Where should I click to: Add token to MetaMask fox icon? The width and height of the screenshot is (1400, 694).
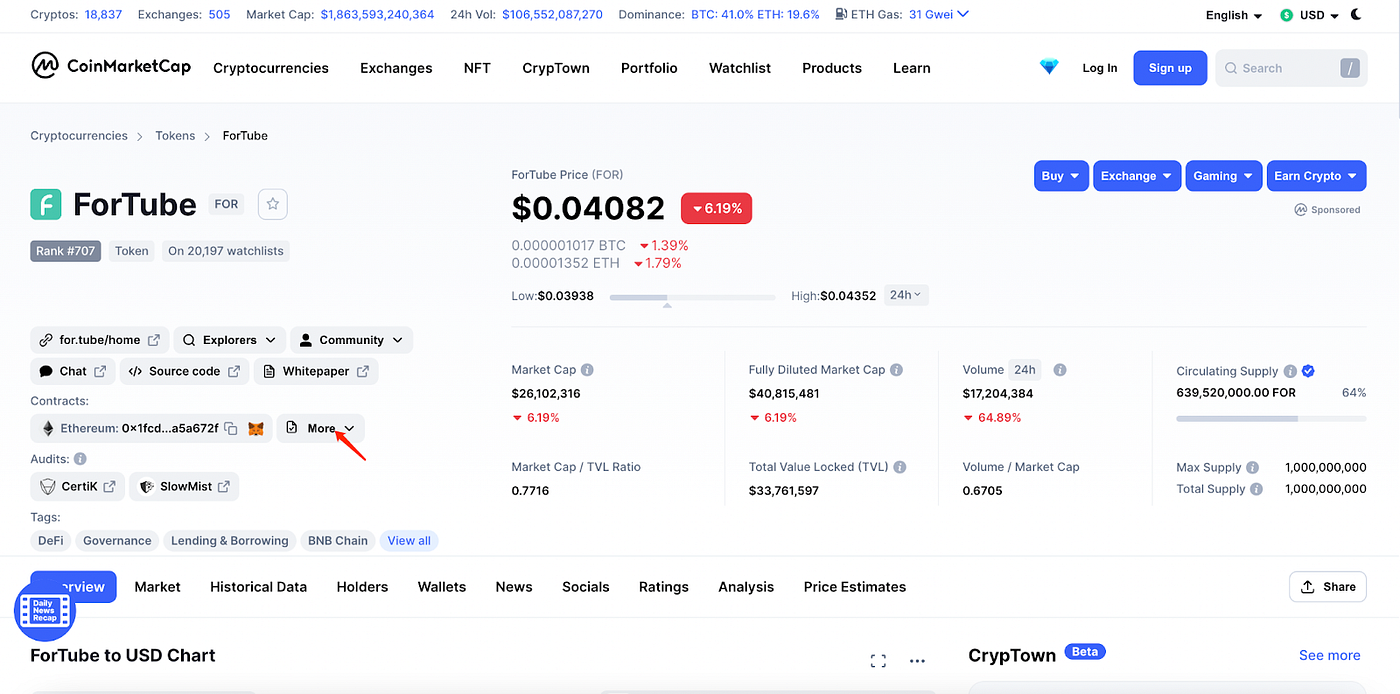click(x=256, y=429)
